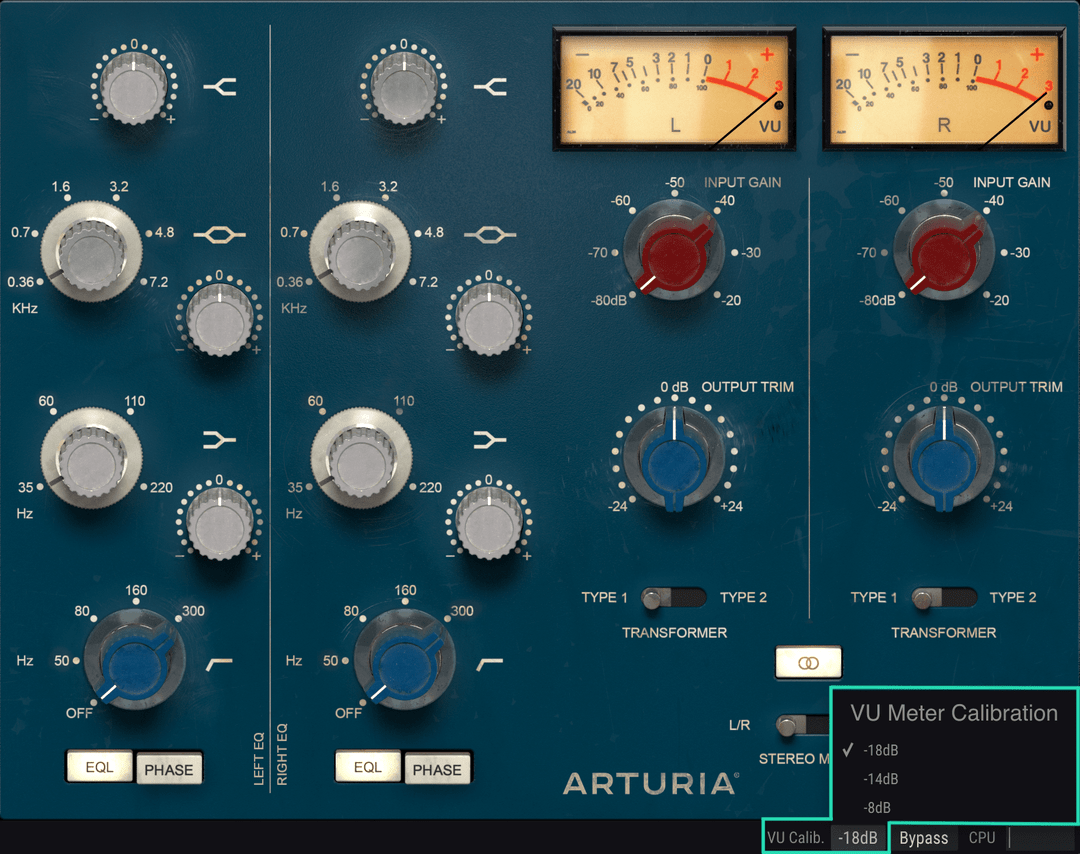Screen dimensions: 1080x854
Task: Click the left EQ high shelf curve icon
Action: click(220, 87)
